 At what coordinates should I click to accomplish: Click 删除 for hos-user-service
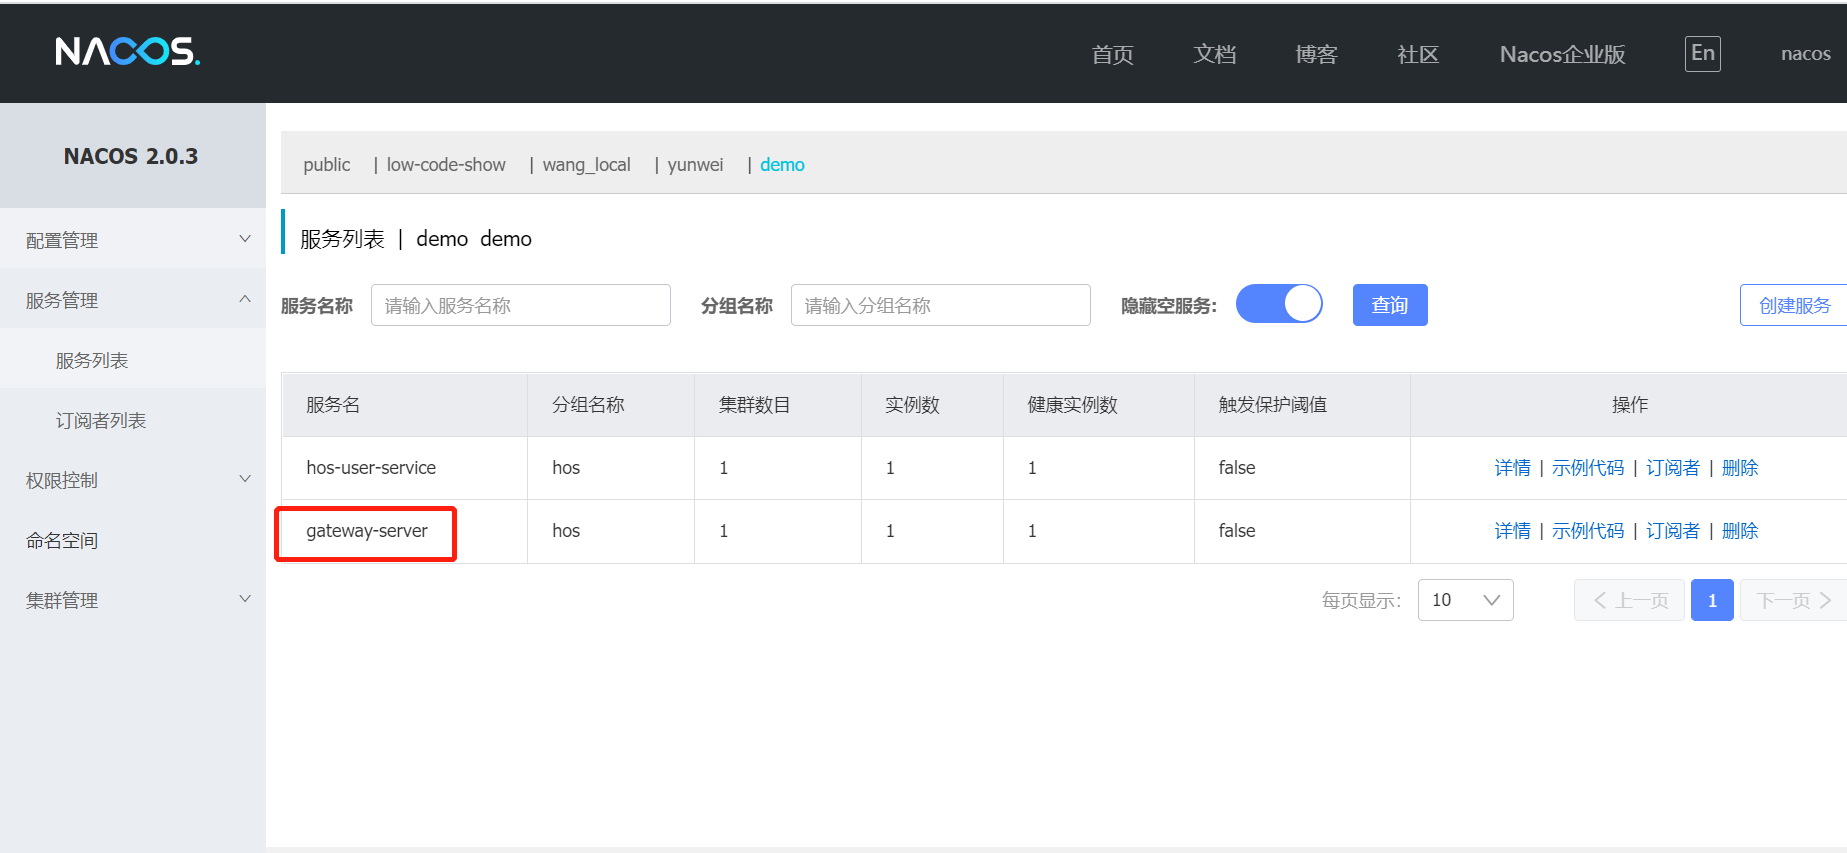tap(1739, 467)
